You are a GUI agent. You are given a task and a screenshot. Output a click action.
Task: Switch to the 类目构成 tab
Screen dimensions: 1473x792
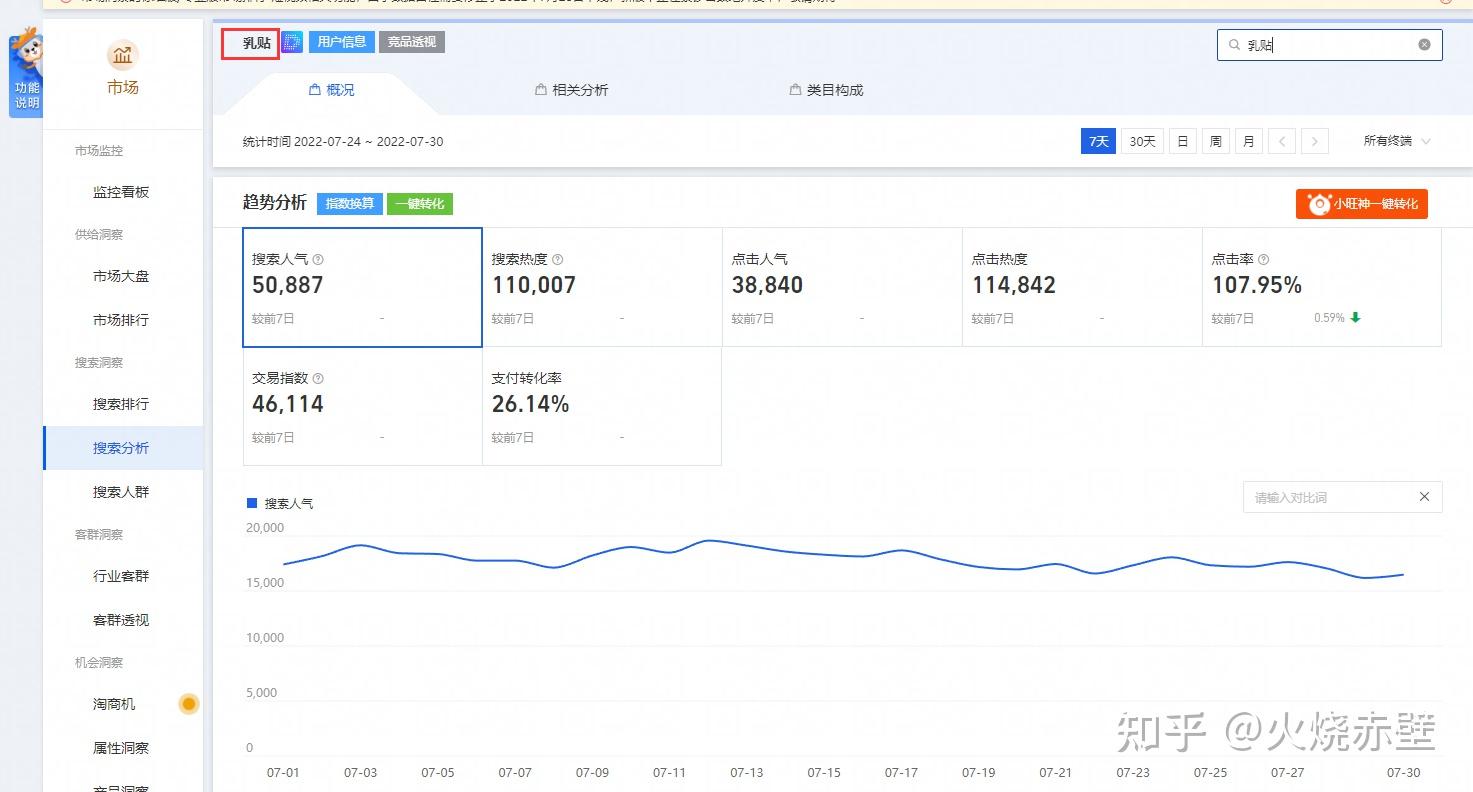coord(826,90)
